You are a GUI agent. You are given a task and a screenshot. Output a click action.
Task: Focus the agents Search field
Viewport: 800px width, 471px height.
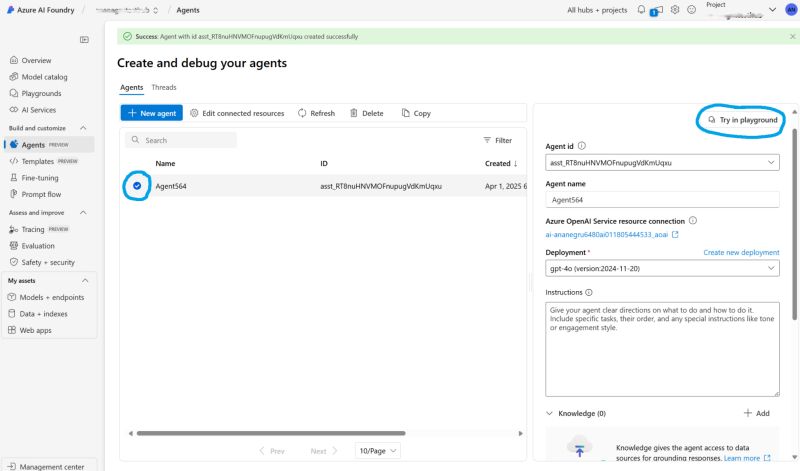[181, 140]
